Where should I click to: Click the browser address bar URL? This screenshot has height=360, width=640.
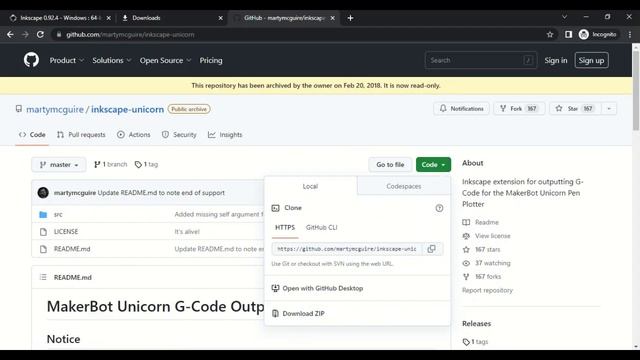(x=130, y=35)
